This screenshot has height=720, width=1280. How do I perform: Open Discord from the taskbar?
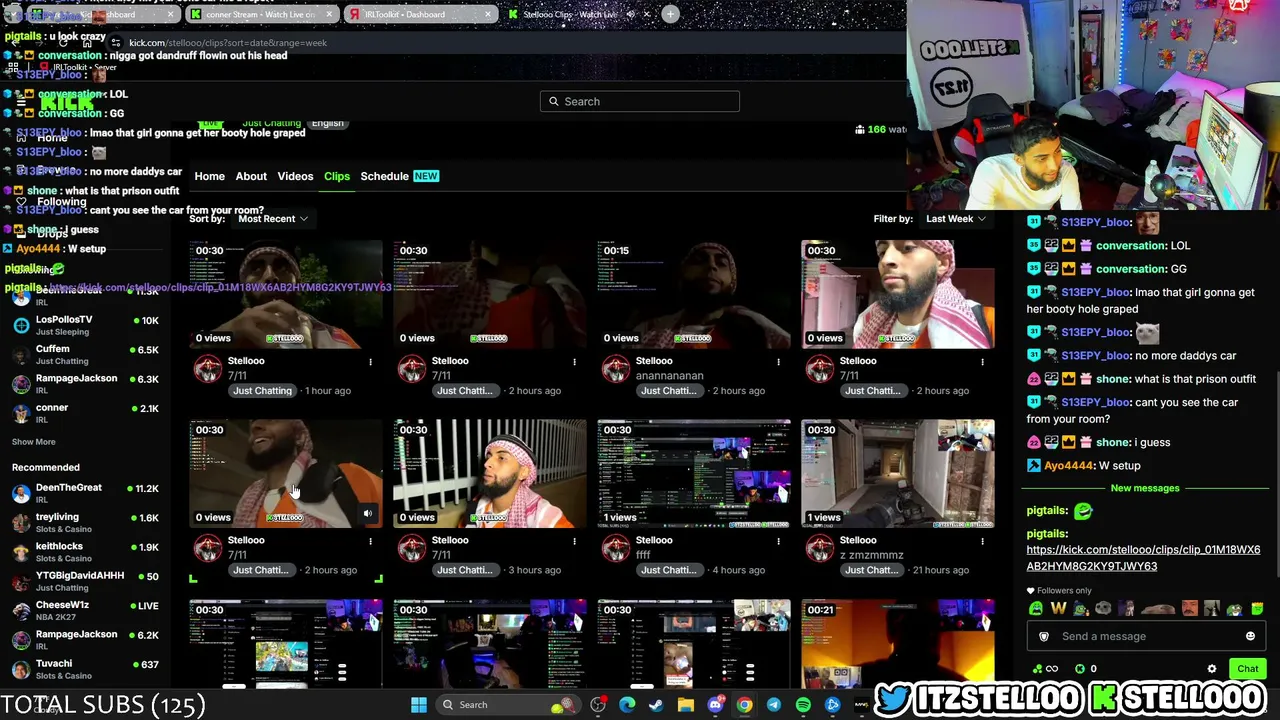(x=715, y=705)
